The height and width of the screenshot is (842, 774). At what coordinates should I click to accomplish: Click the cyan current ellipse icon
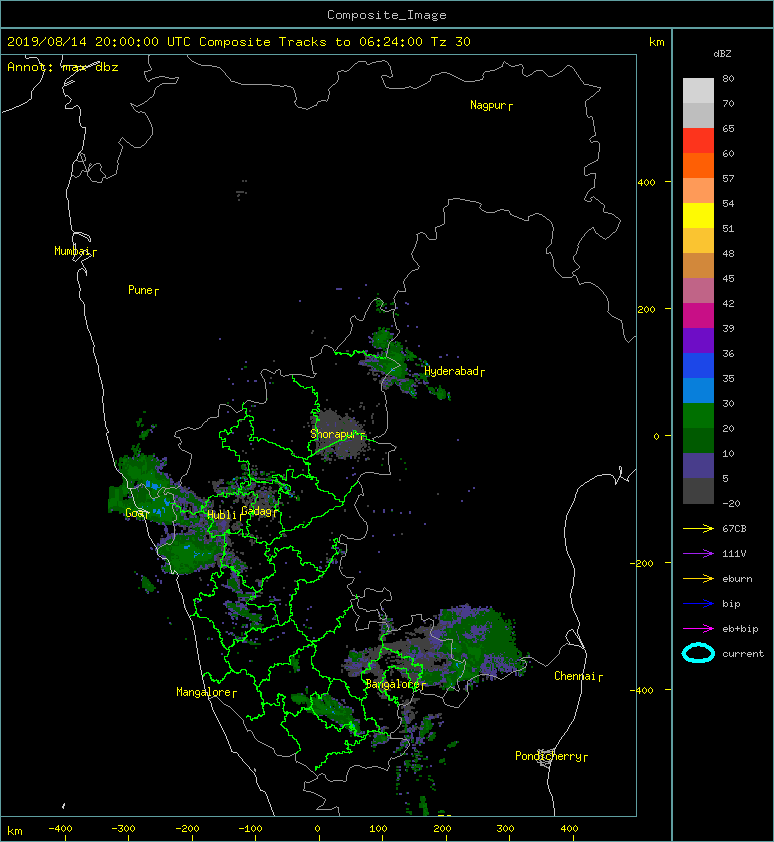(698, 653)
